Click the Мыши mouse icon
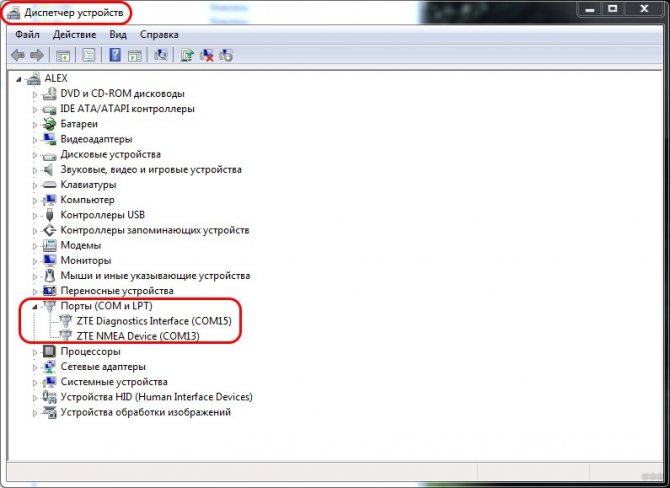Screen dimensions: 670x488 click(x=50, y=276)
